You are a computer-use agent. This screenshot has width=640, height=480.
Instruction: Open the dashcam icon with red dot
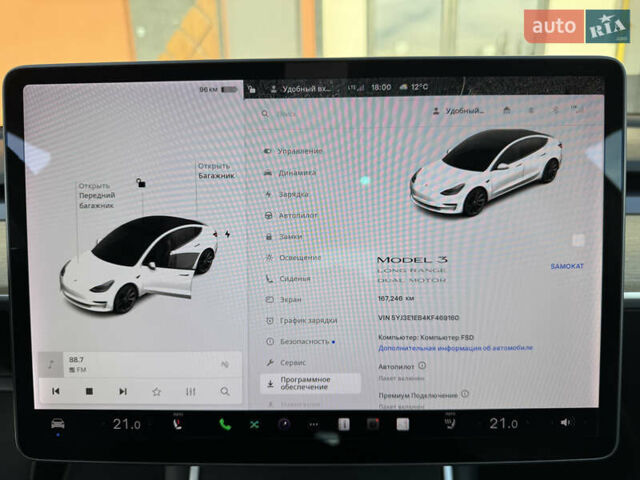click(x=373, y=424)
